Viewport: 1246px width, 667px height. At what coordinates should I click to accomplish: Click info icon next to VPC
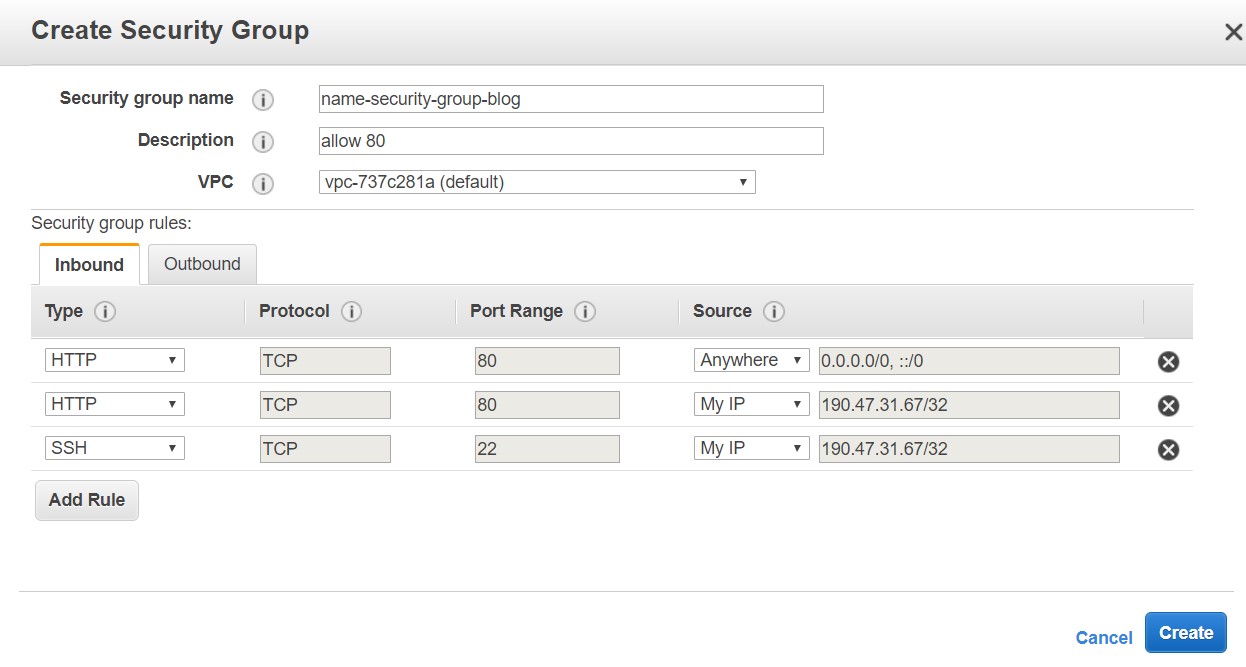[263, 184]
